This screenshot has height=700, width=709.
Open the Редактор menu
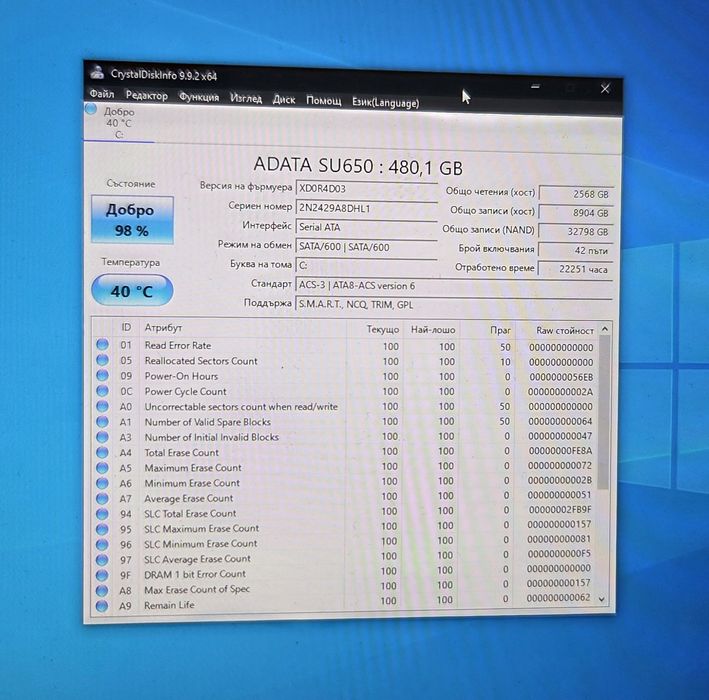click(147, 95)
